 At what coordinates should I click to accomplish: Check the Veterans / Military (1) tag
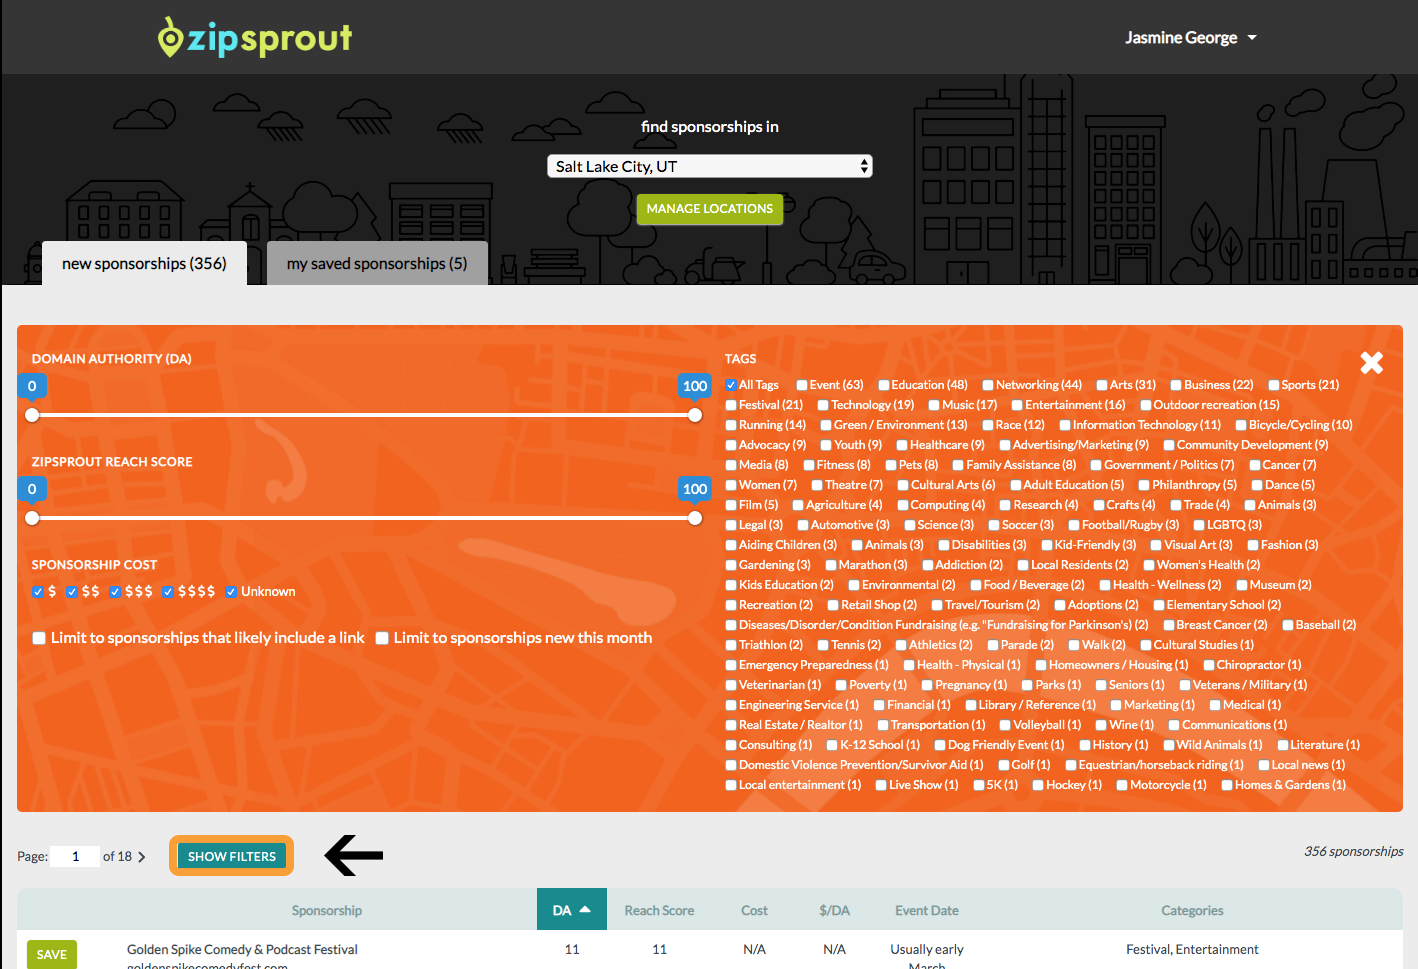pyautogui.click(x=1185, y=685)
